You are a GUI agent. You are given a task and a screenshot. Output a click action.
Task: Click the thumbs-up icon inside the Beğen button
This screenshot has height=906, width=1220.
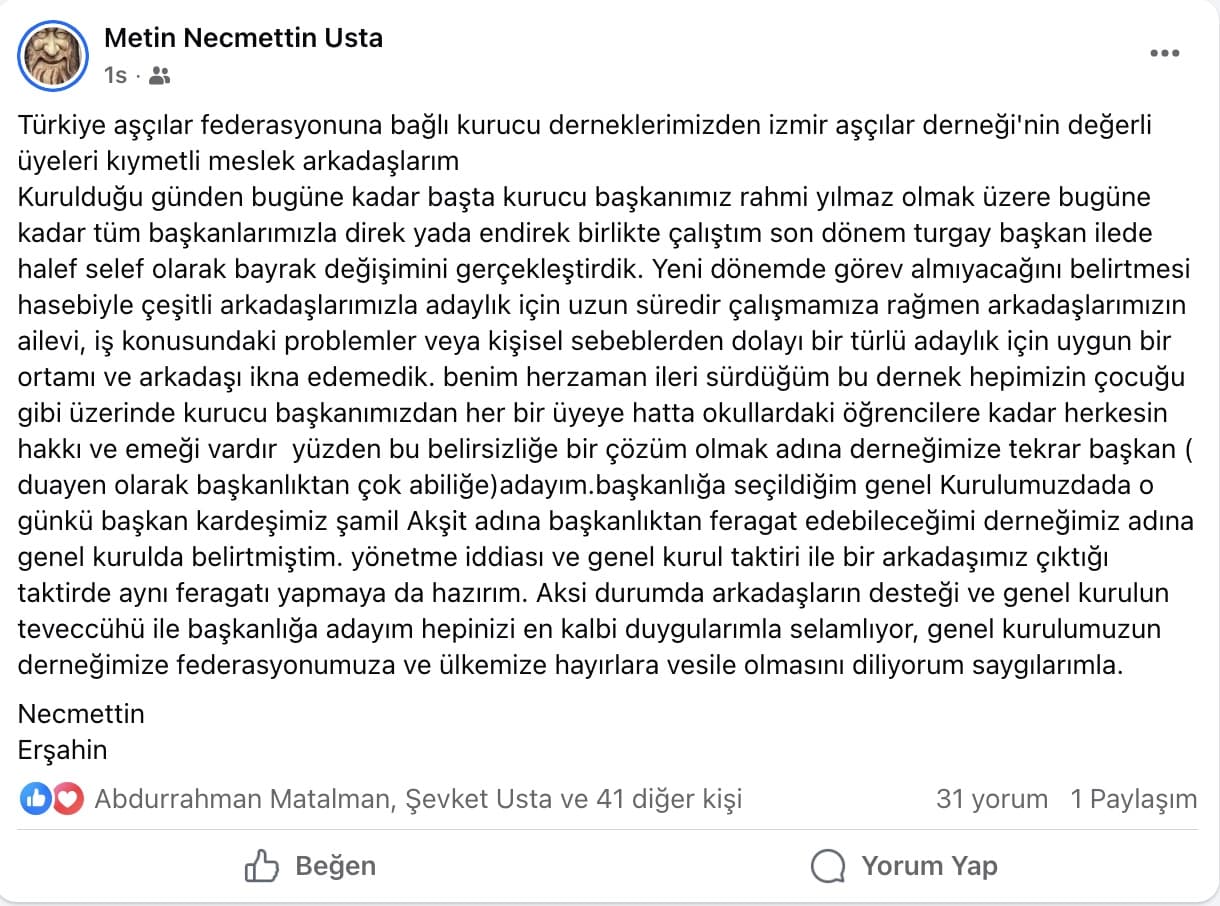(262, 866)
